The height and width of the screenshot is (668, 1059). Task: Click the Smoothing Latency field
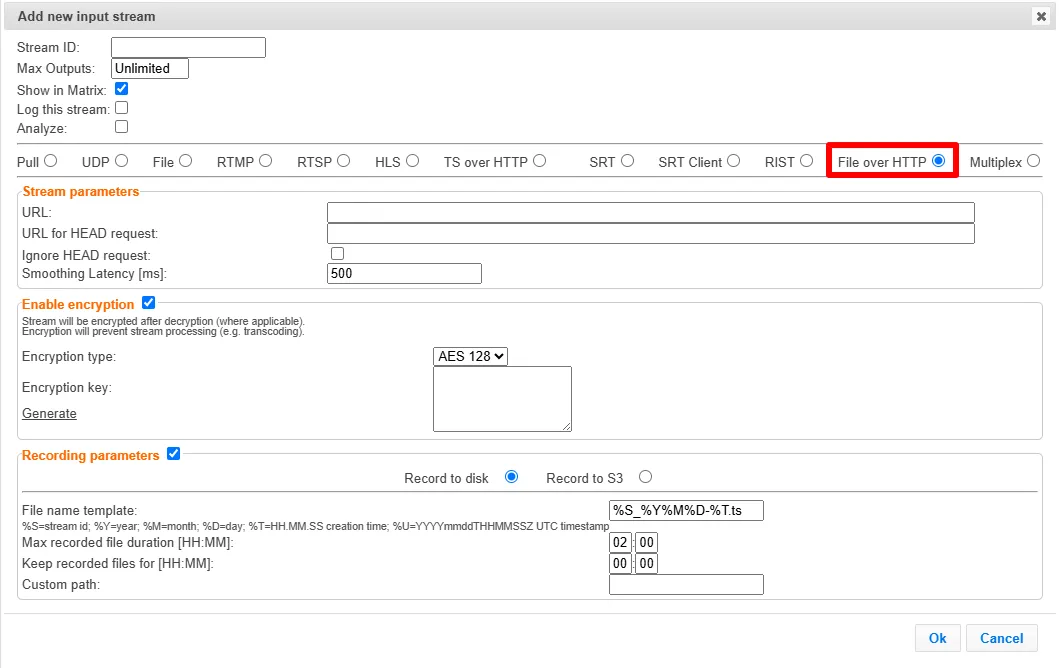coord(404,274)
